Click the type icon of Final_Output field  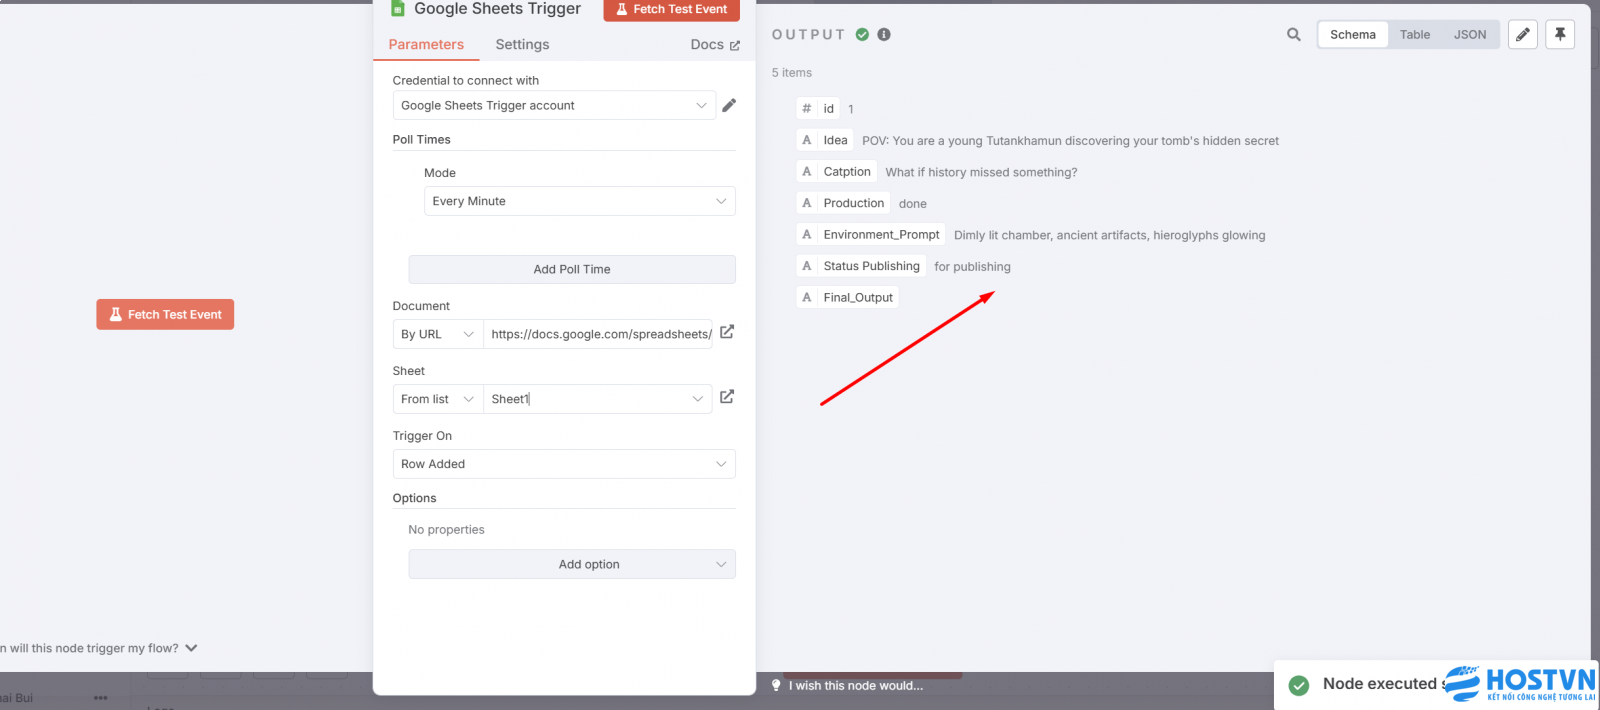tap(807, 298)
